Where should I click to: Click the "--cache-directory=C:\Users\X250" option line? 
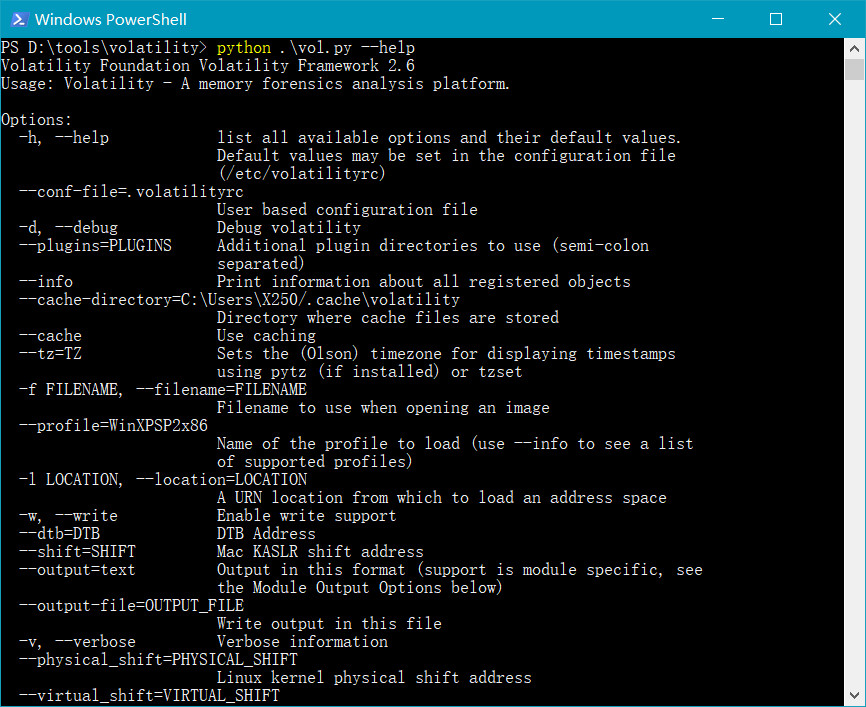click(239, 300)
